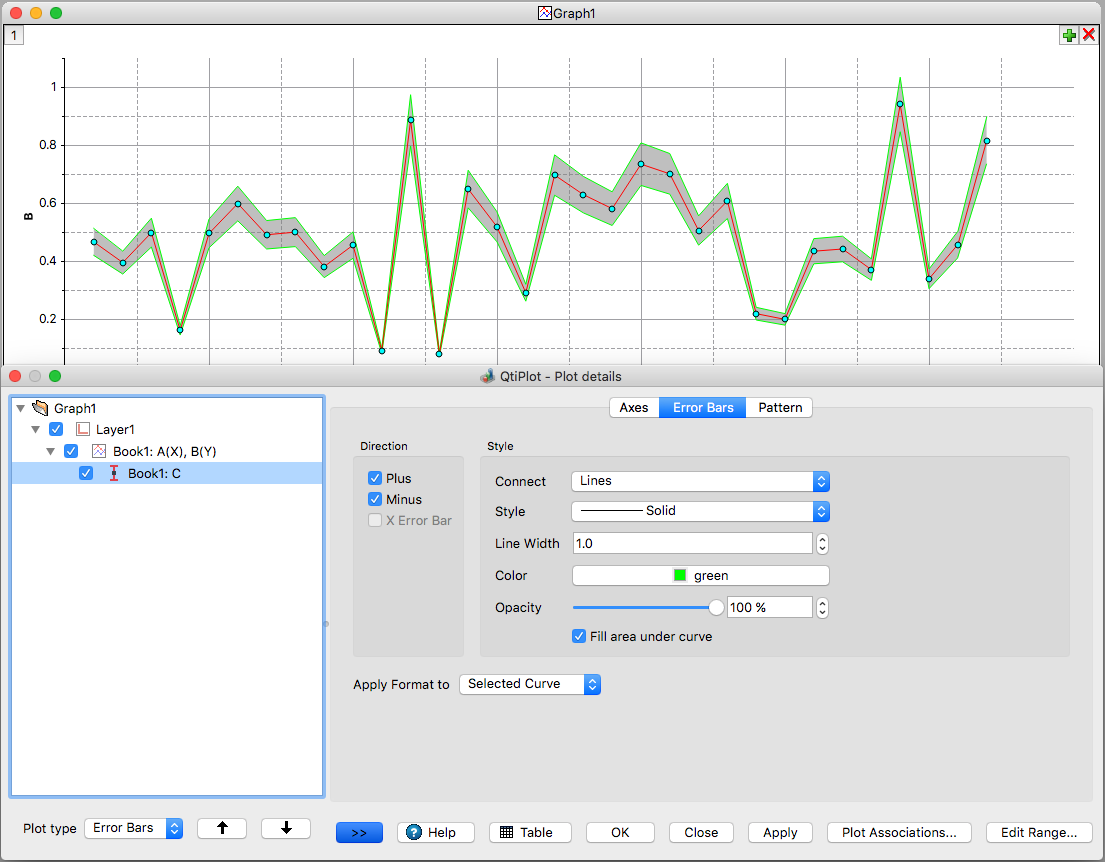Disable Fill area under curve
The image size is (1105, 862).
tap(579, 636)
